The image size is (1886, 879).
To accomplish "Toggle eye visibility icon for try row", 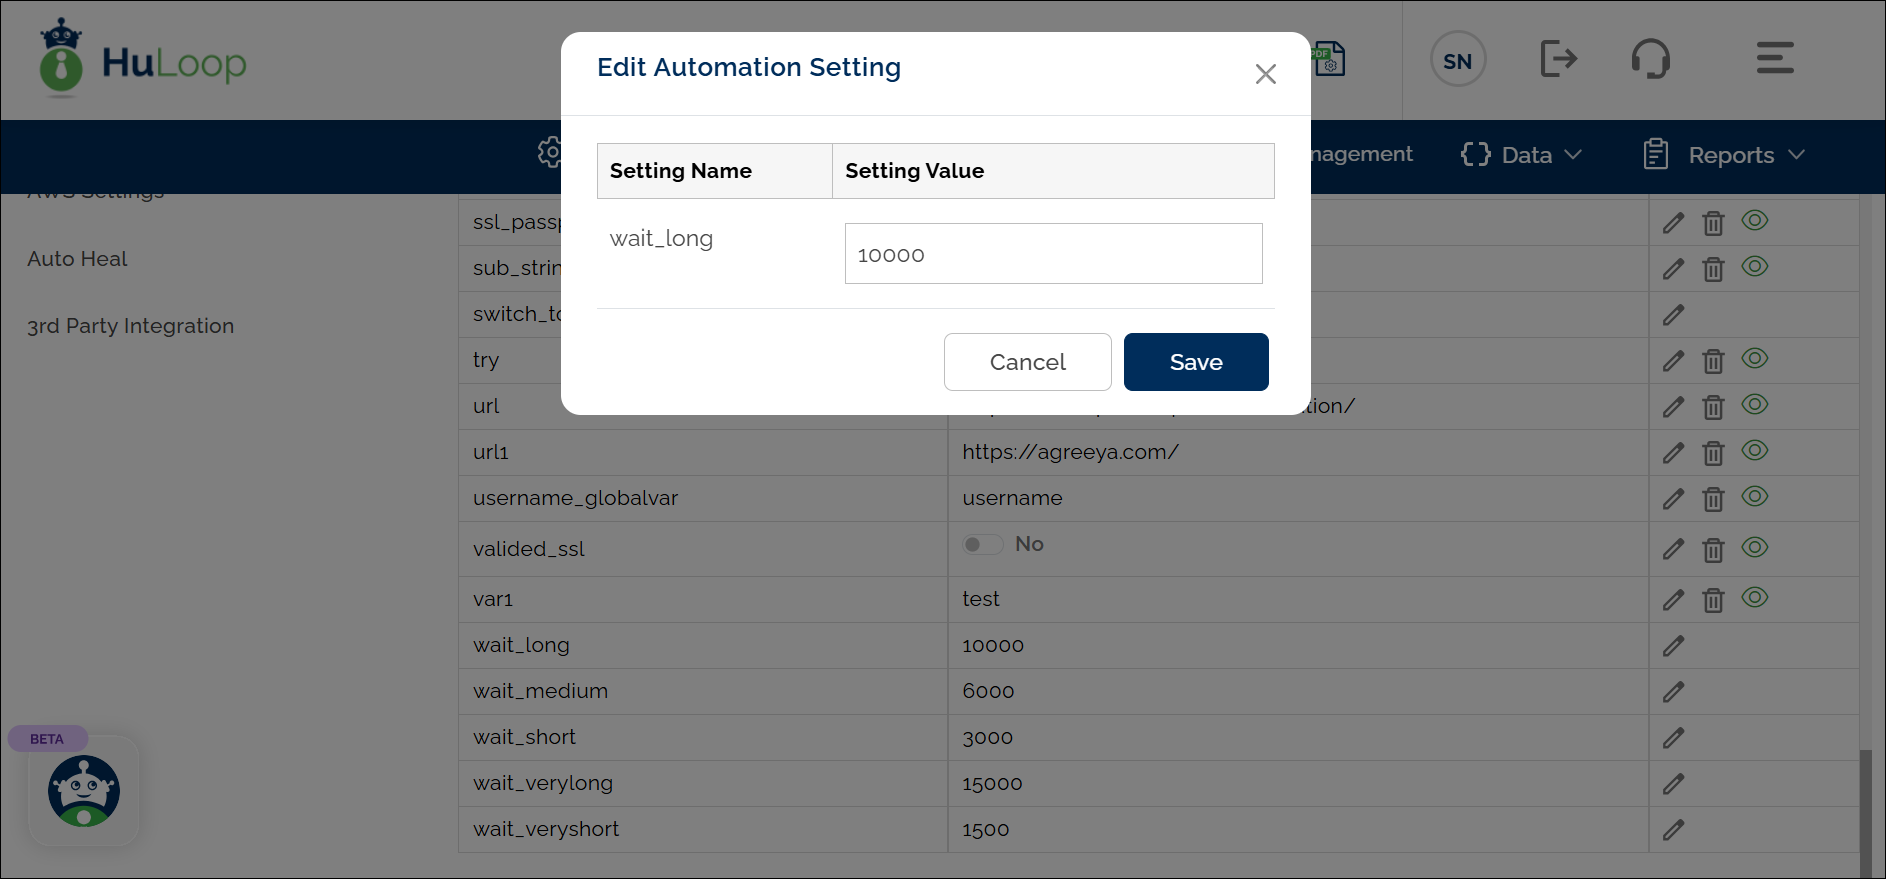I will pyautogui.click(x=1755, y=359).
